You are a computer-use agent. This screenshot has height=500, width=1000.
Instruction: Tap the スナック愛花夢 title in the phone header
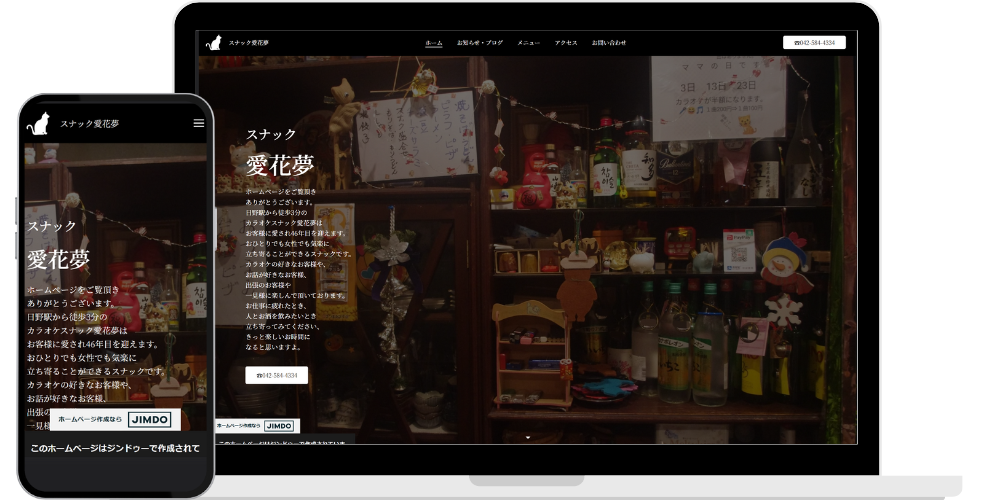(x=89, y=124)
